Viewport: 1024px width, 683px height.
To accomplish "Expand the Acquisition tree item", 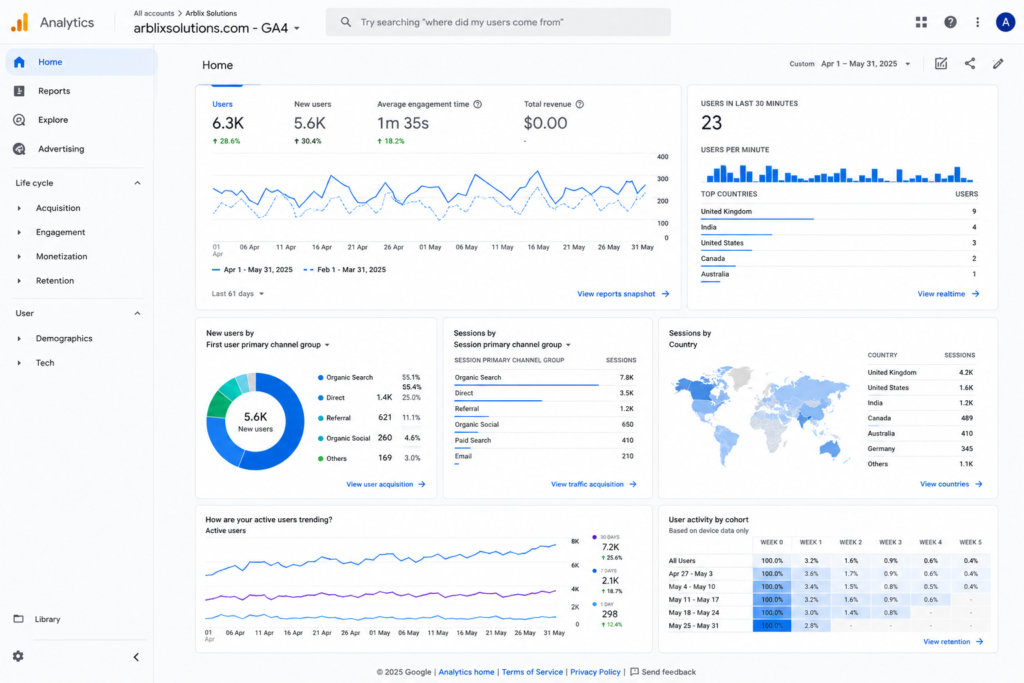I will pos(19,208).
